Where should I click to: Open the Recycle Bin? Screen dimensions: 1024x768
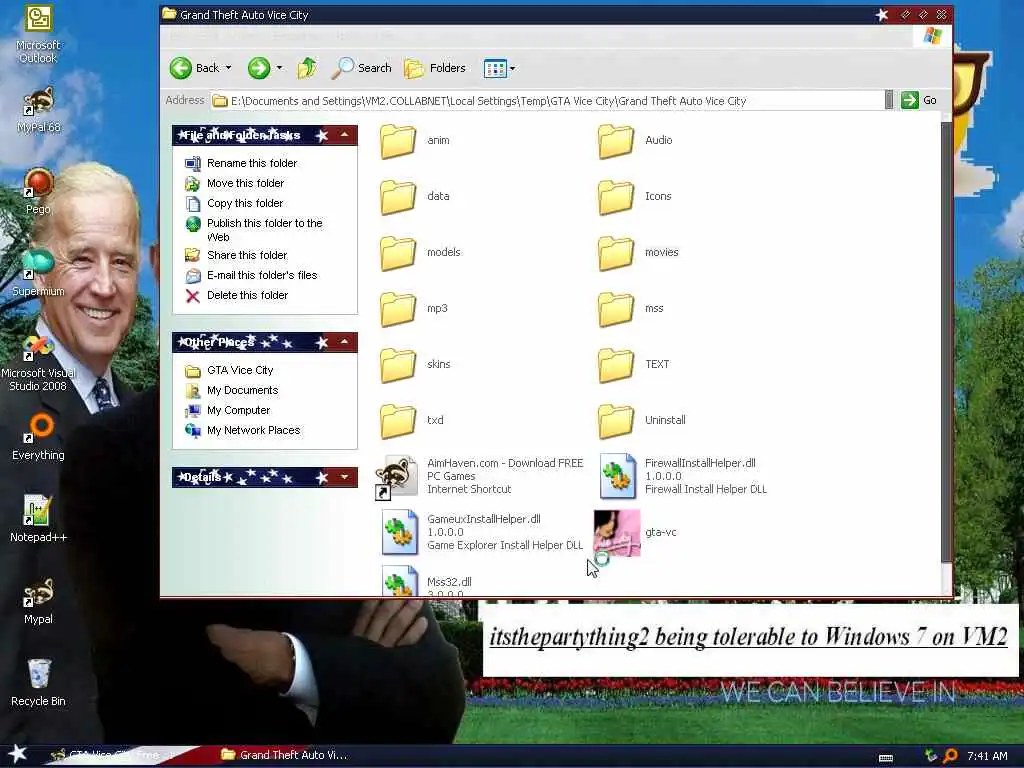(38, 682)
